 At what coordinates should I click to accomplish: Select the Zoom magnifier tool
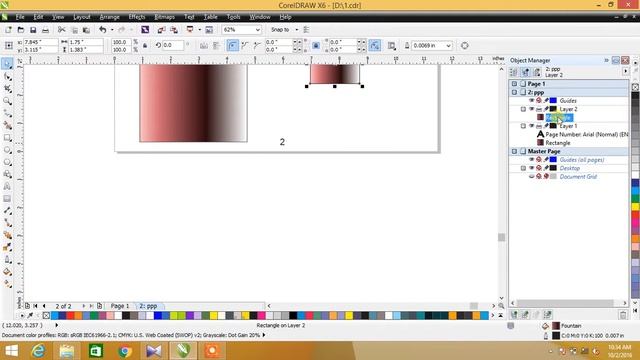[x=7, y=101]
